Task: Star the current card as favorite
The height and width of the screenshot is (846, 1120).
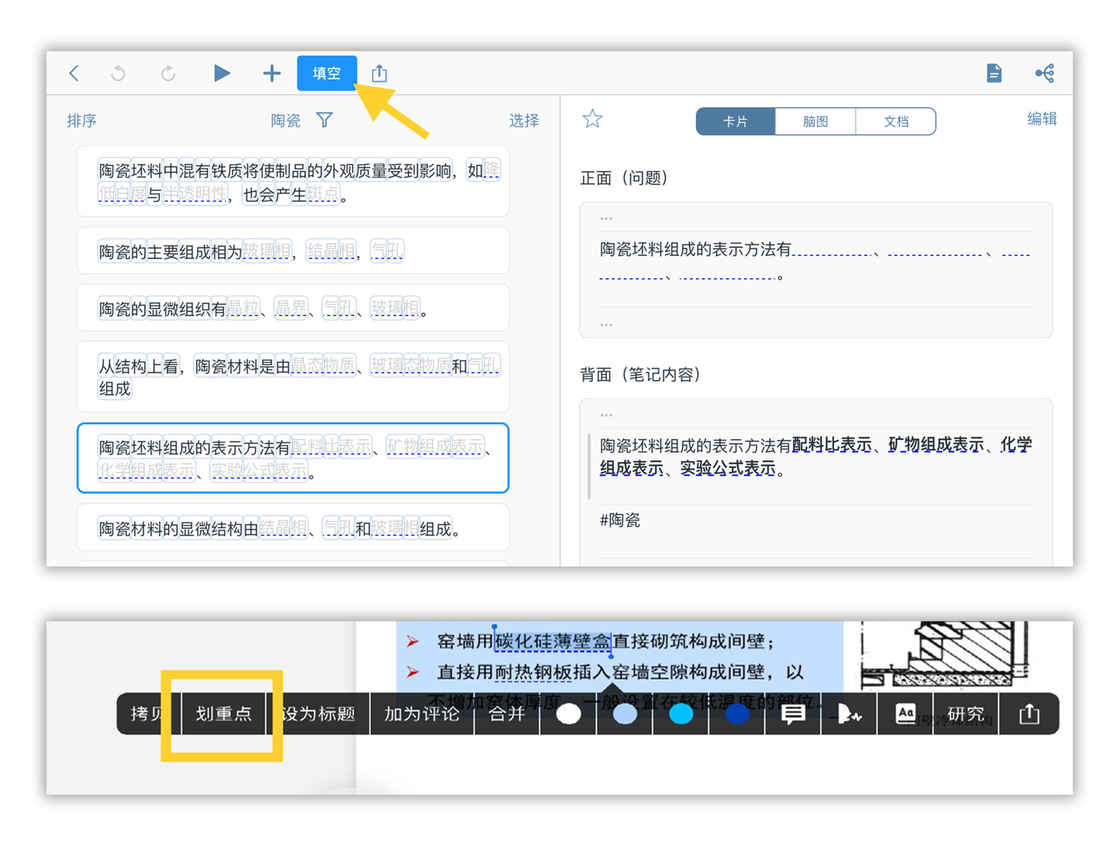Action: [592, 119]
